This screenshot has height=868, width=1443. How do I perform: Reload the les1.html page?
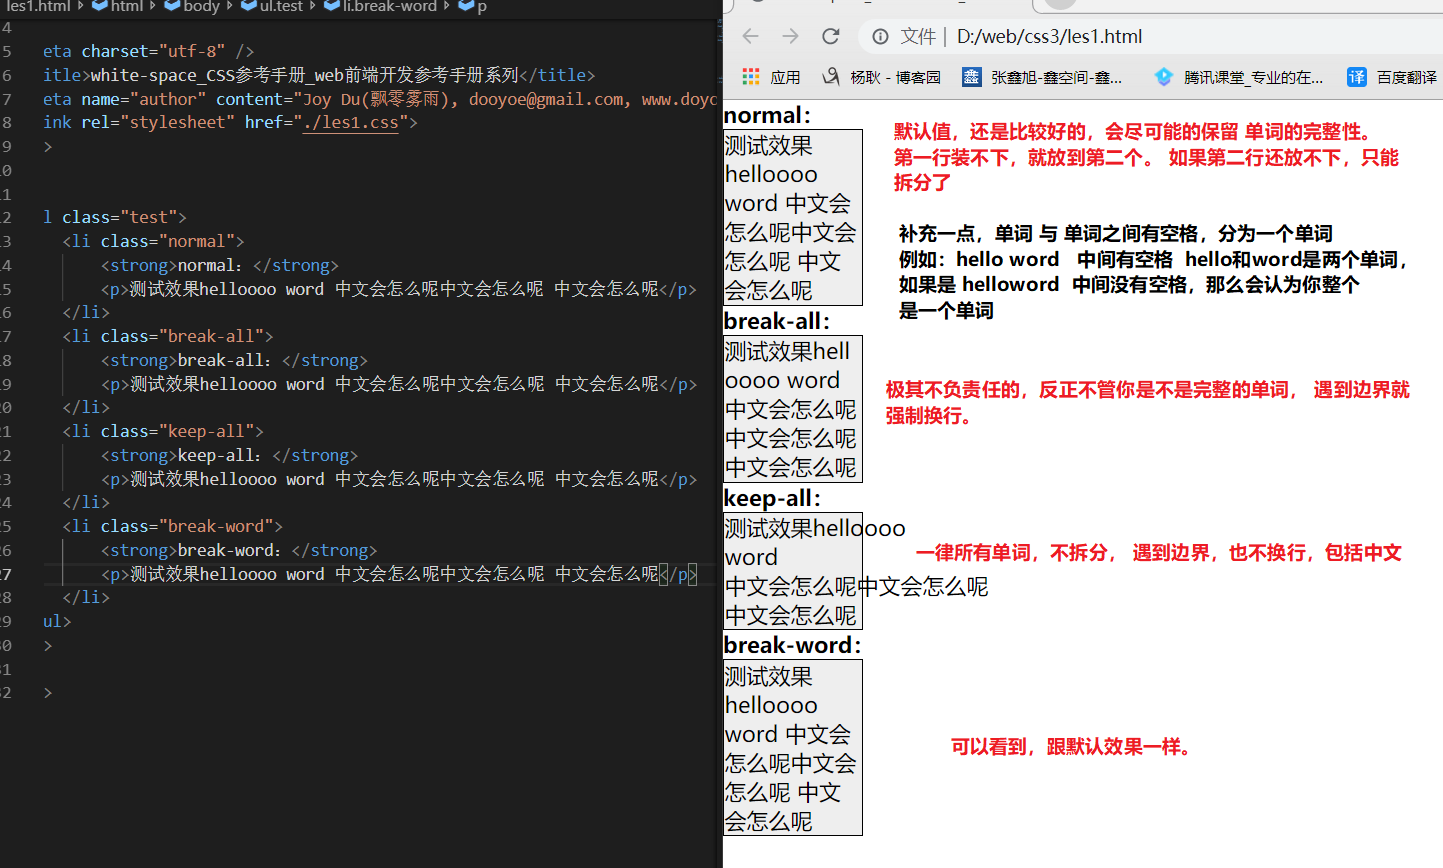[x=831, y=37]
